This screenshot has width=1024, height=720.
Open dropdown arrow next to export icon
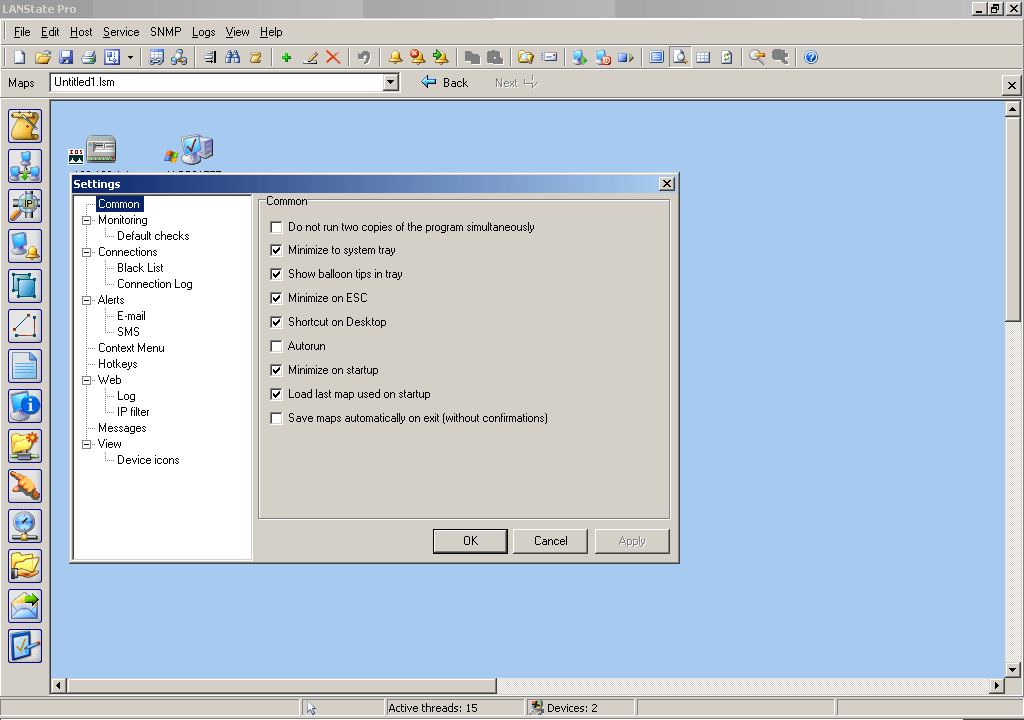point(131,57)
